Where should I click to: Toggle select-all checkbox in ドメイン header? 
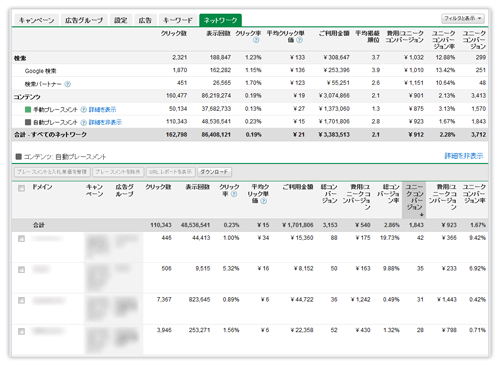pyautogui.click(x=21, y=188)
